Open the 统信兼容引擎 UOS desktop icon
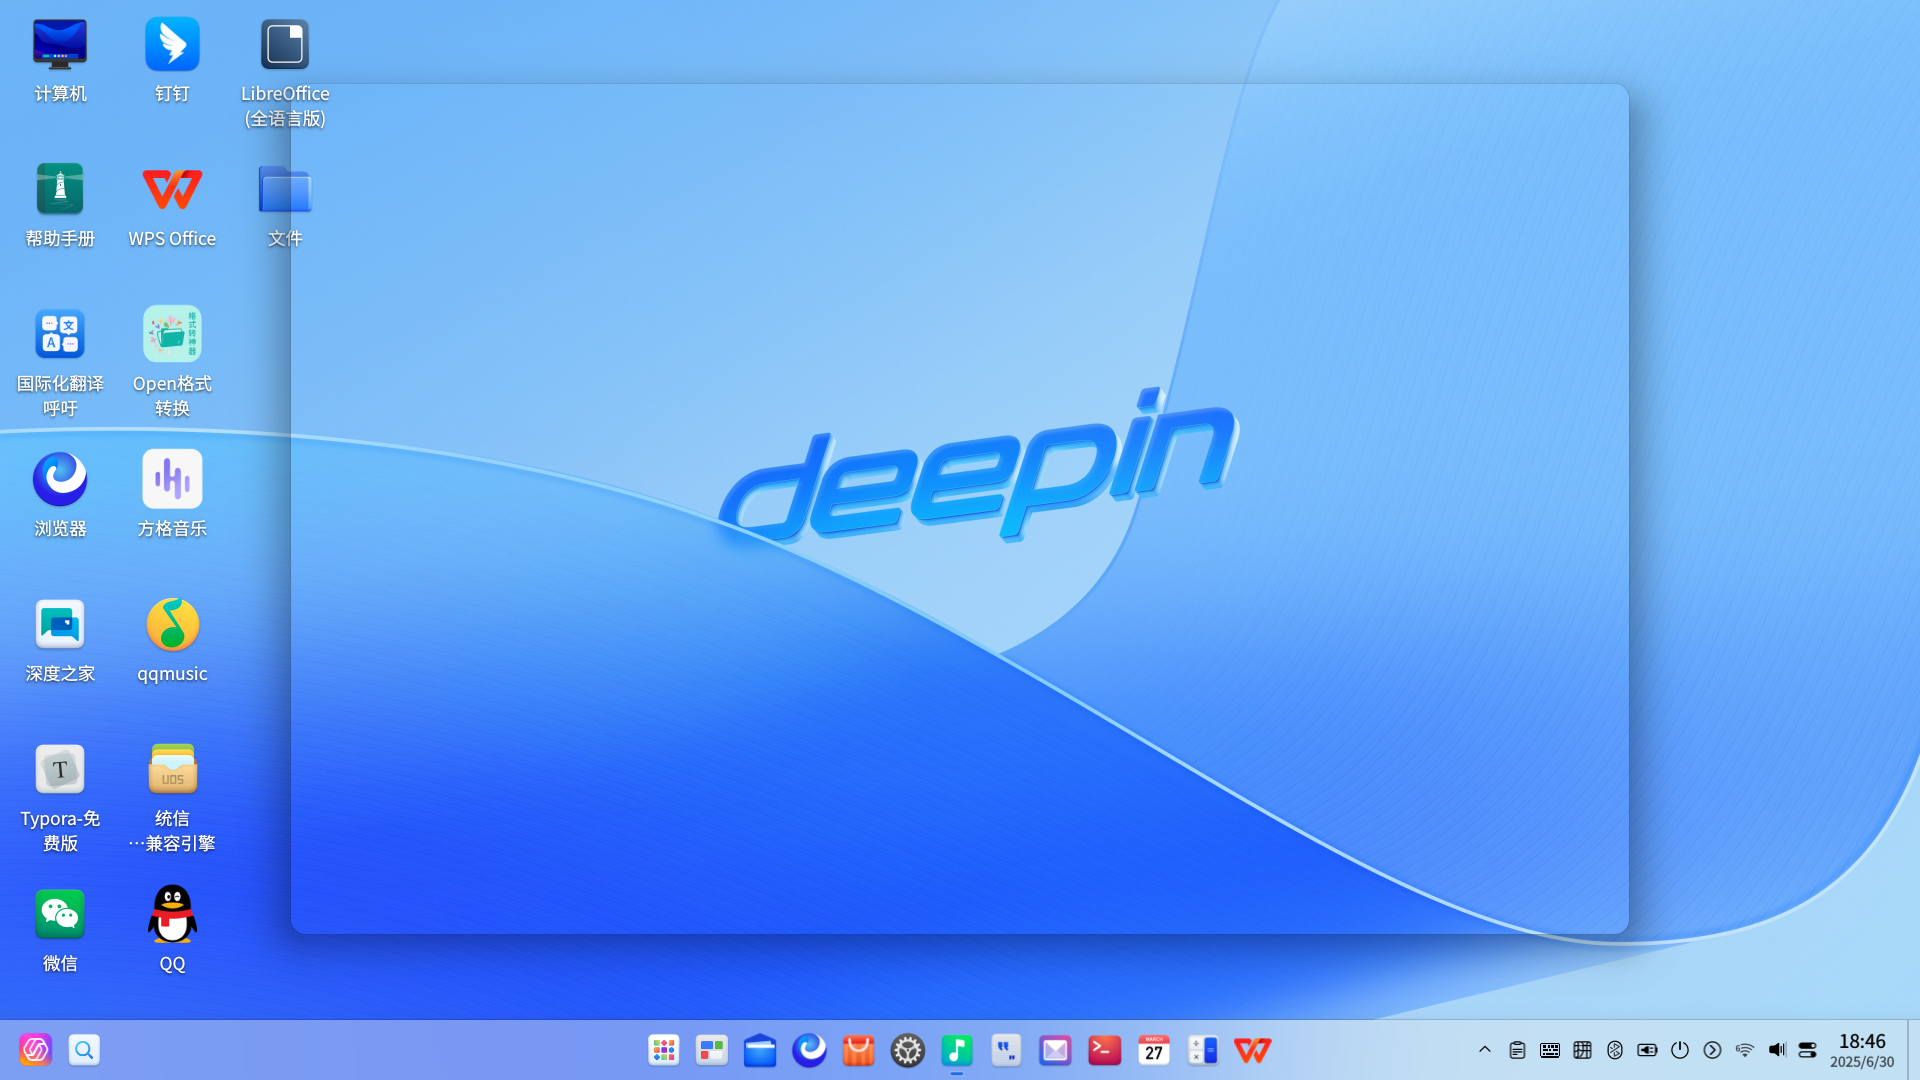The image size is (1920, 1080). tap(172, 769)
